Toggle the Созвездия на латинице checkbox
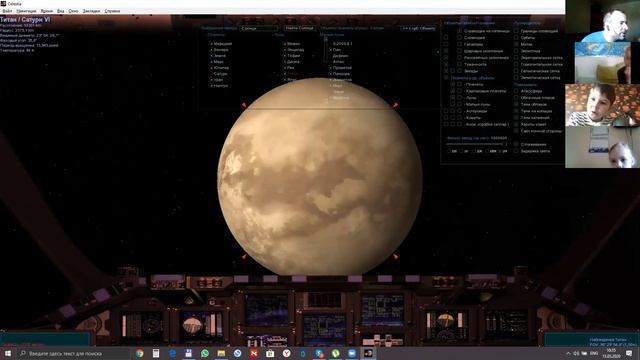Screen dimensions: 640x360 [x=460, y=31]
